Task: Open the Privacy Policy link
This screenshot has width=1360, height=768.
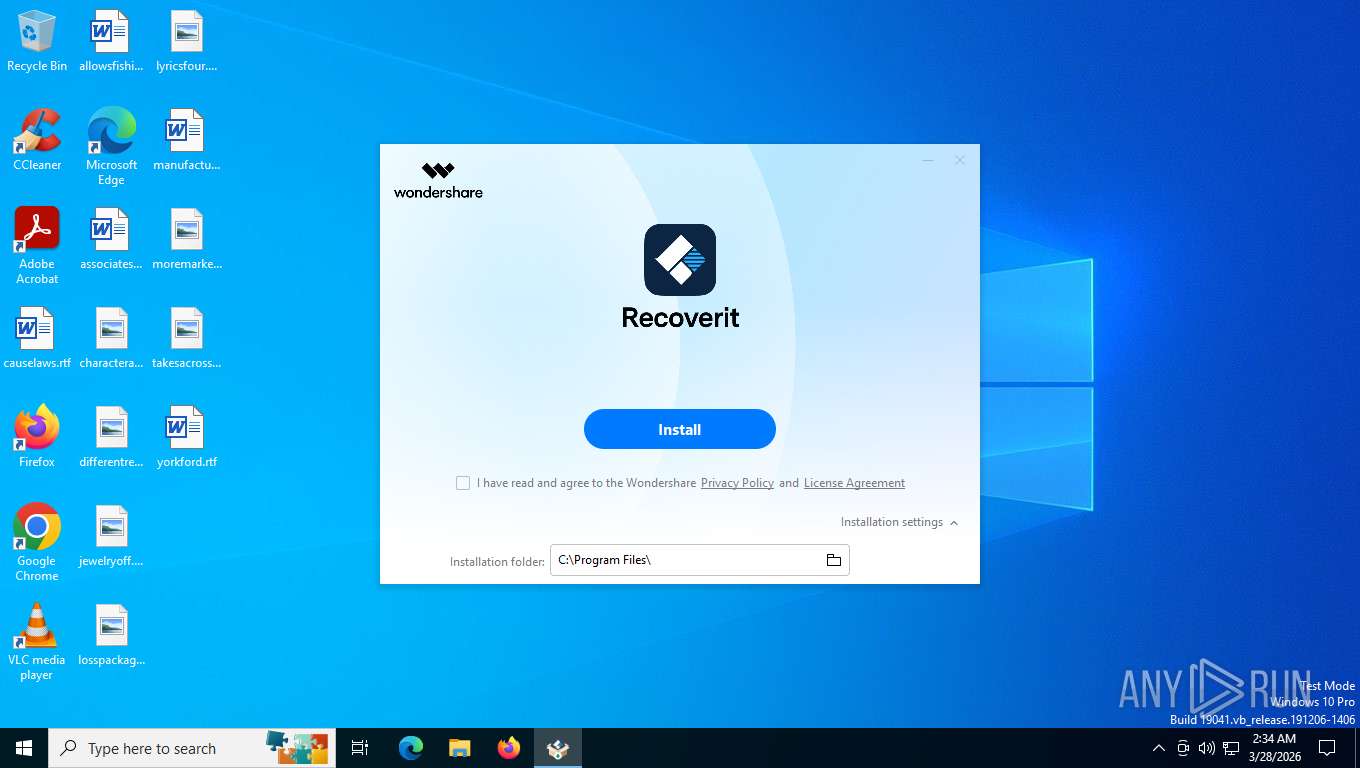Action: coord(737,483)
